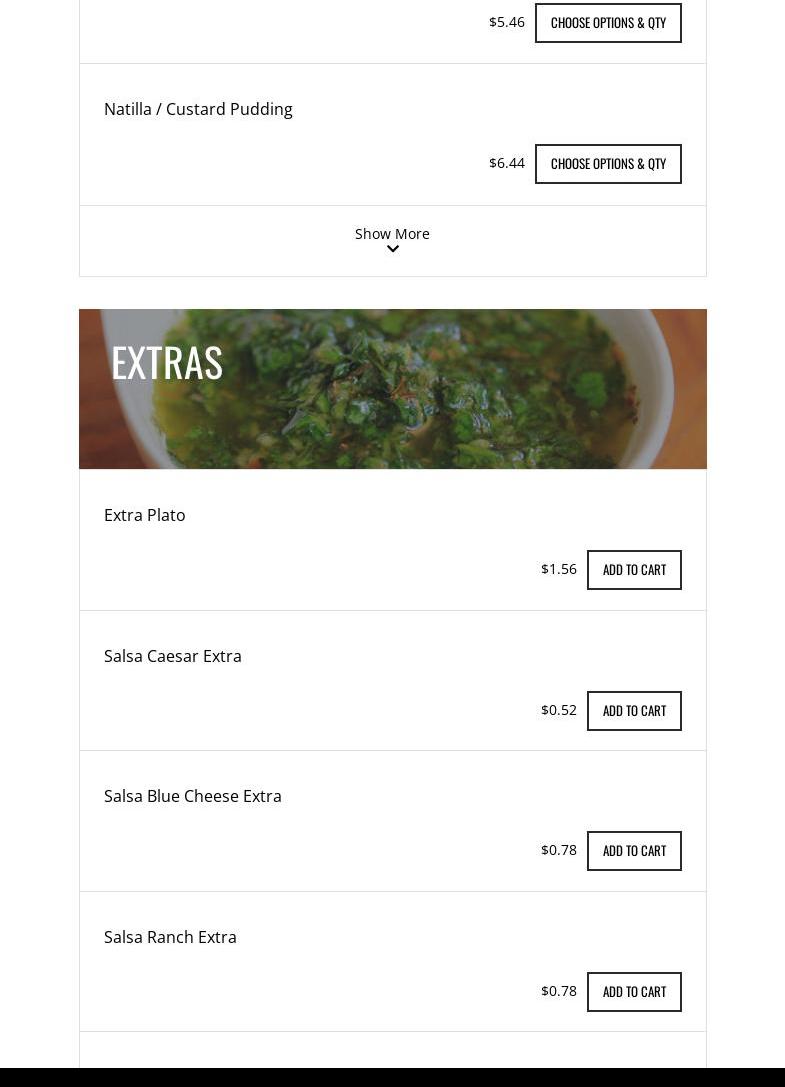
Task: Add Salsa Caesar Extra to cart
Action: [634, 711]
